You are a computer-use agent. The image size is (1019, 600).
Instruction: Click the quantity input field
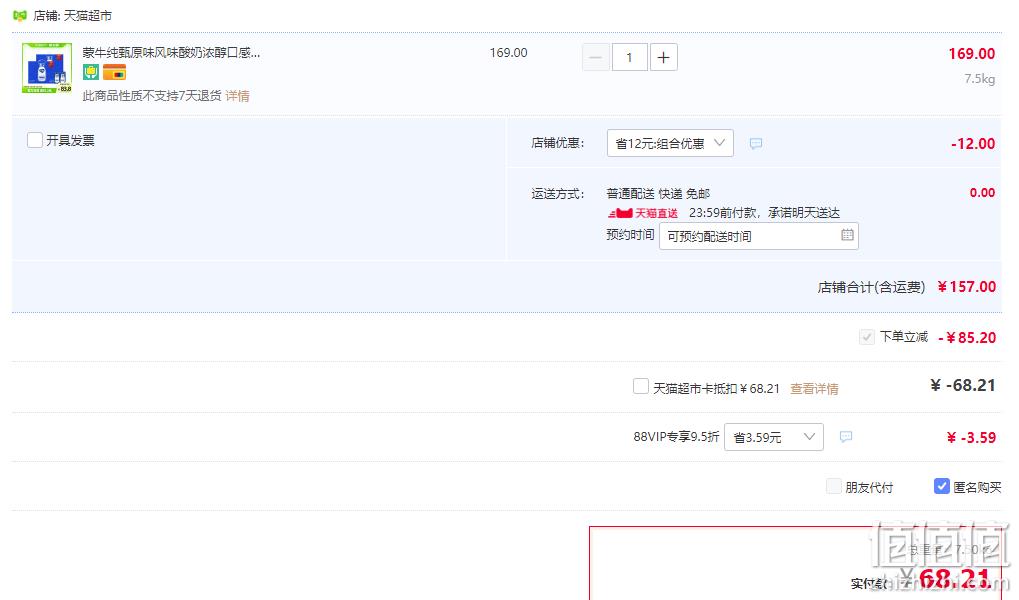point(629,57)
